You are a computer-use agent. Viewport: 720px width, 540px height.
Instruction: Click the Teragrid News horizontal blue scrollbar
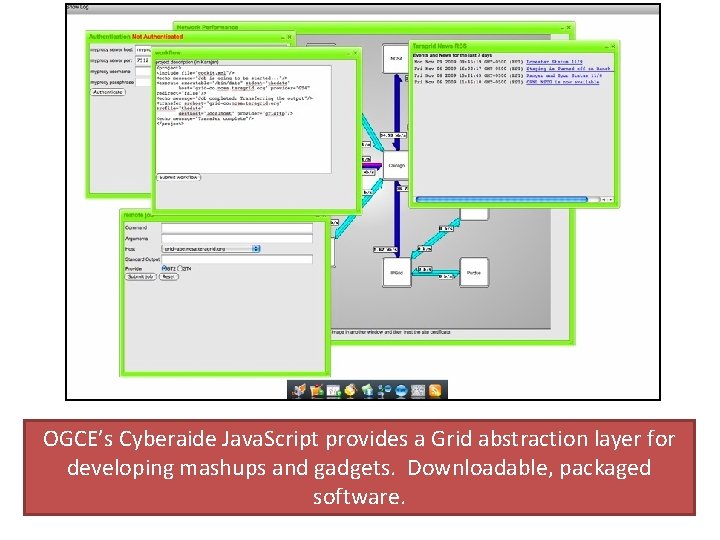click(501, 200)
